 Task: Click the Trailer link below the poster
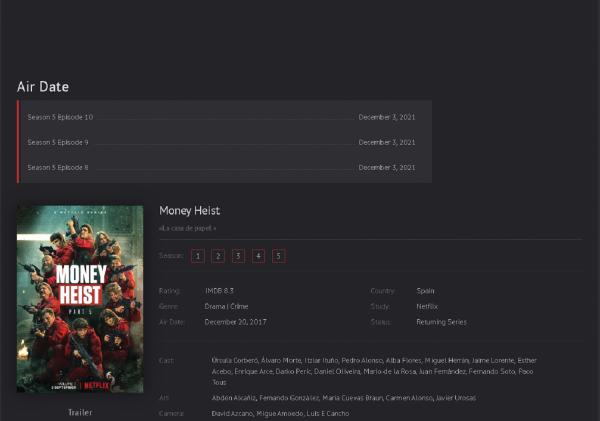pyautogui.click(x=80, y=412)
